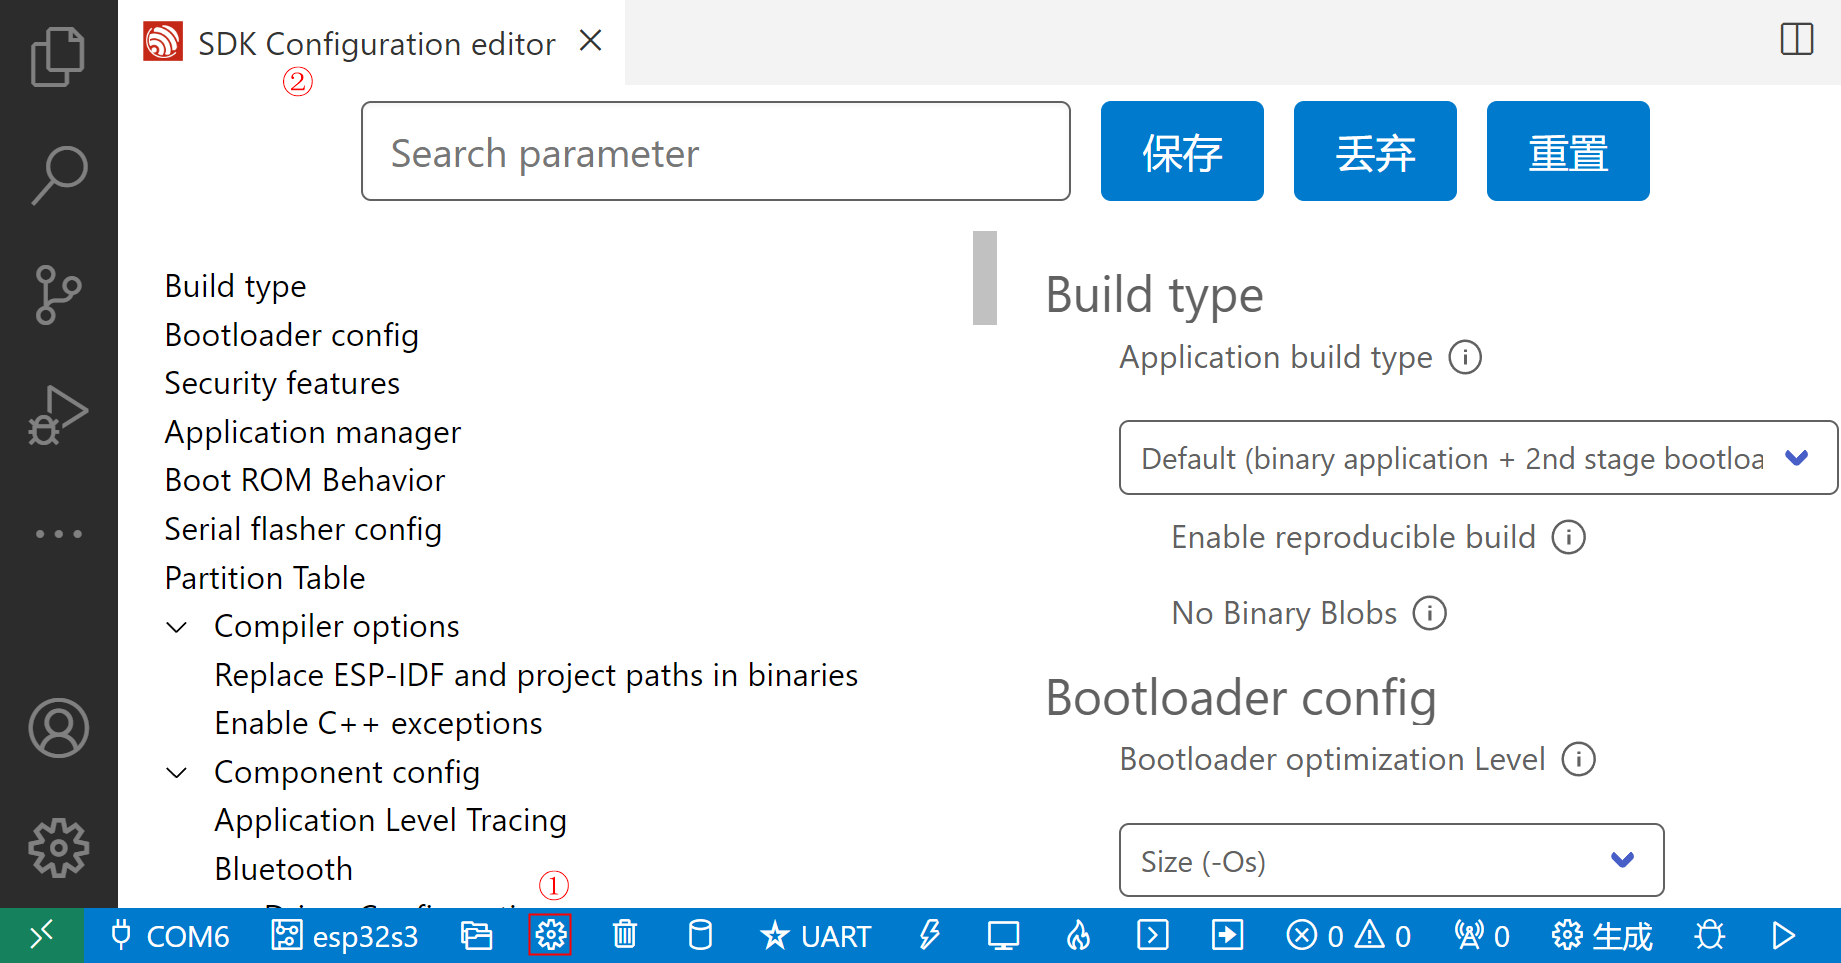The width and height of the screenshot is (1841, 963).
Task: Open Run and Debug view
Action: click(58, 415)
